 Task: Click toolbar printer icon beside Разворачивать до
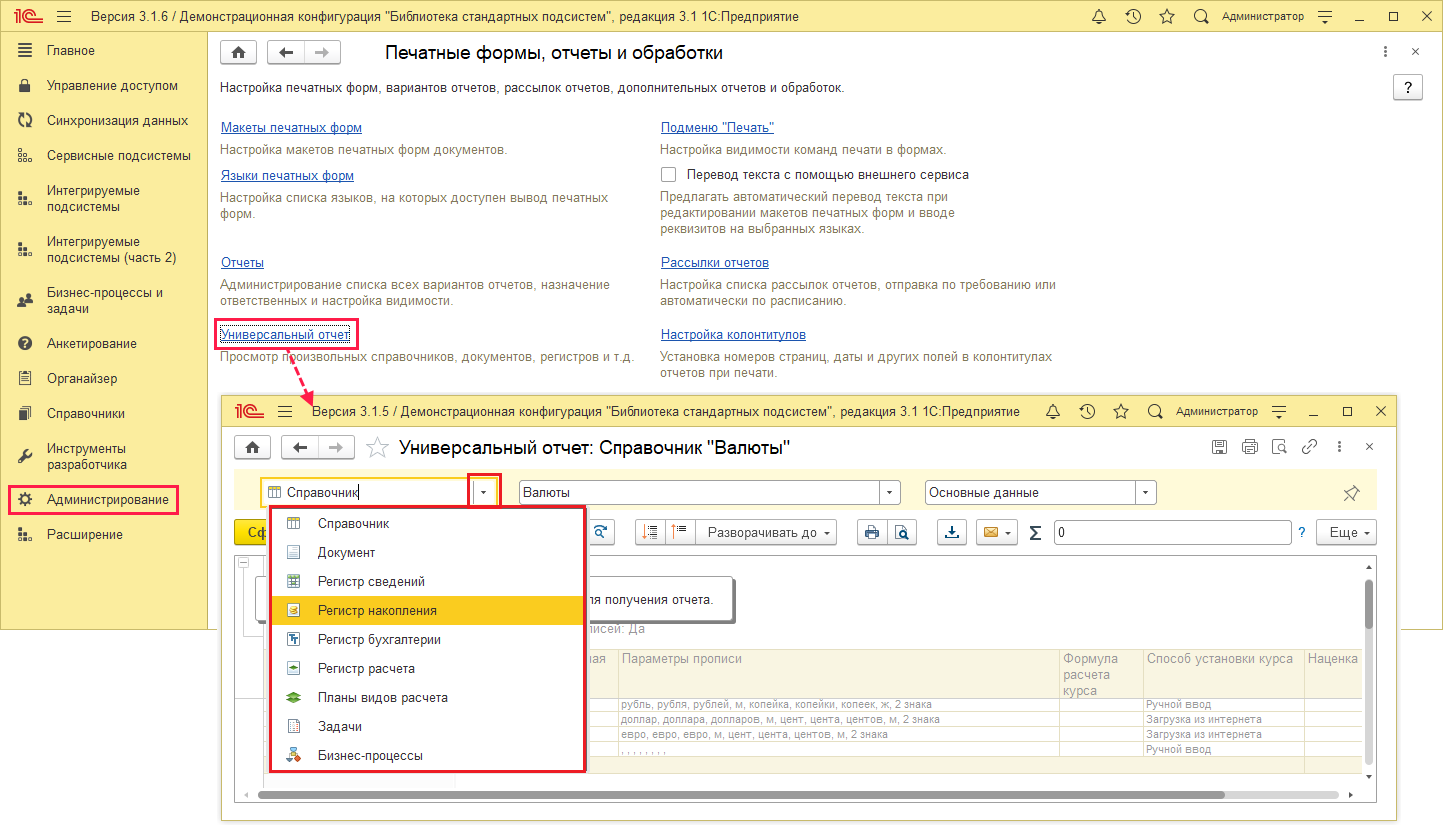click(871, 533)
